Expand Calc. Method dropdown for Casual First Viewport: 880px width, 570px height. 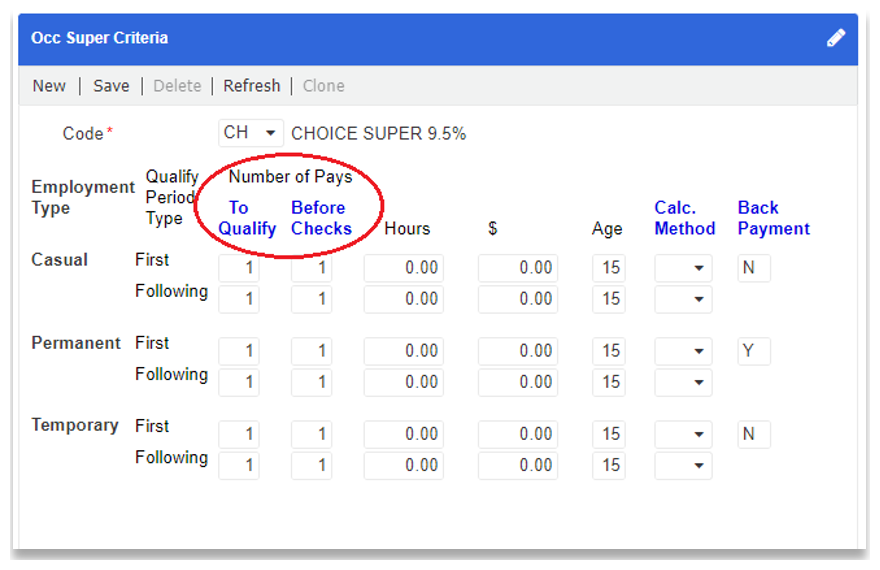click(683, 268)
